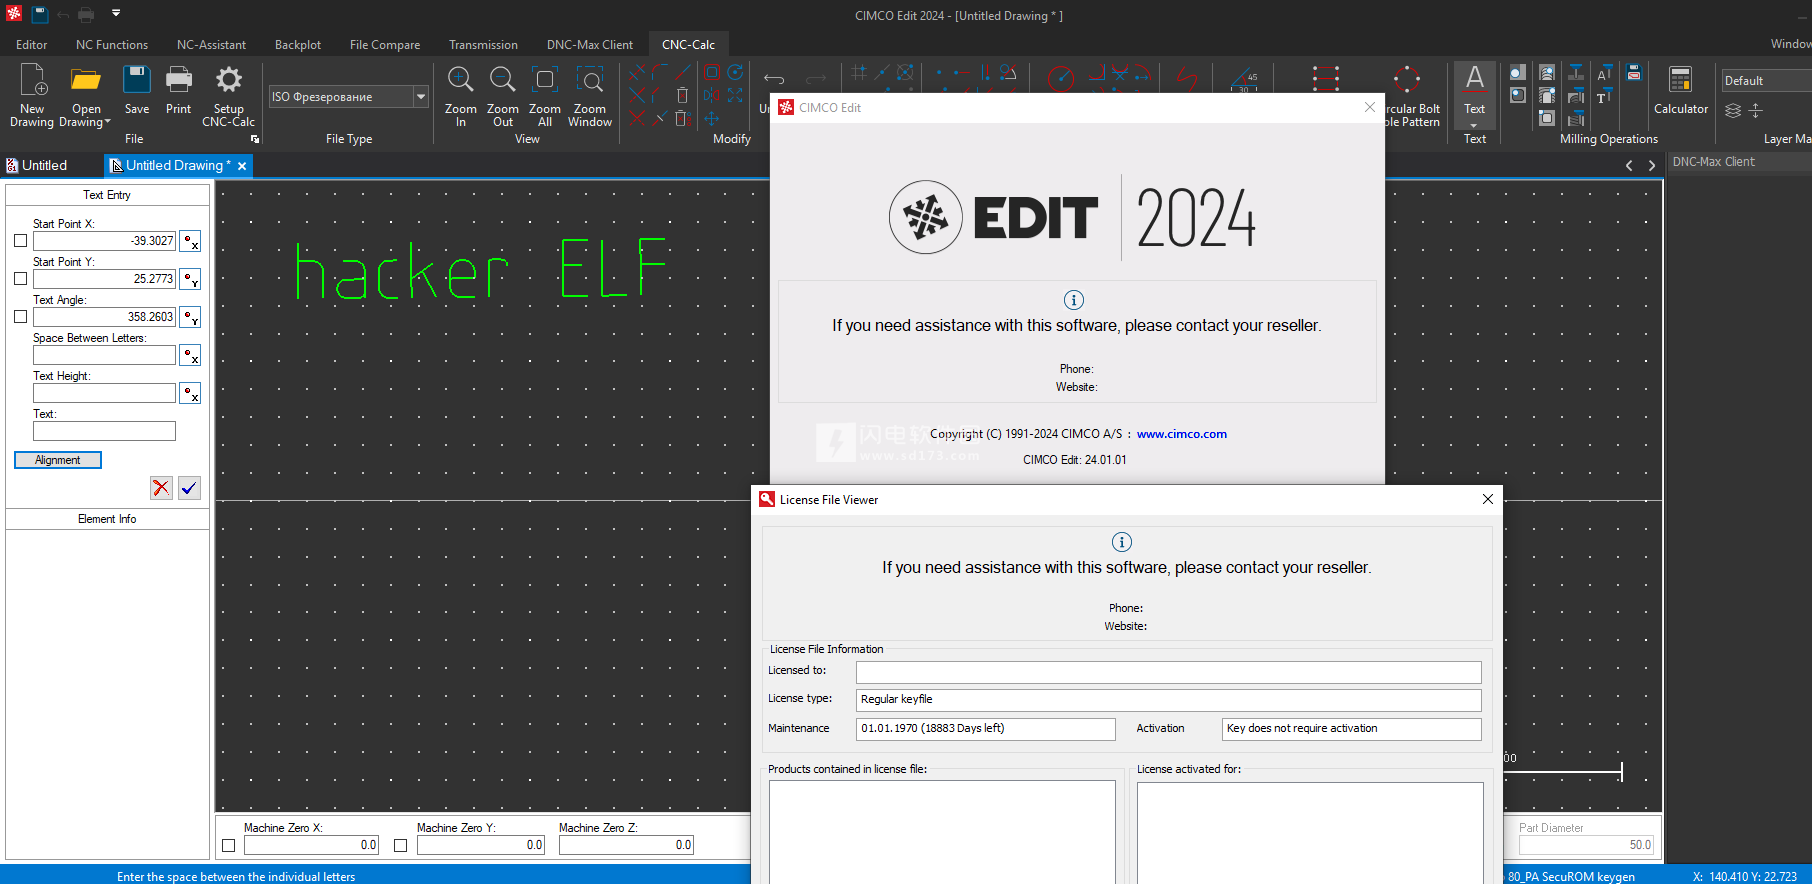Expand the Open Drawing dropdown arrow
The image size is (1812, 884).
[x=107, y=122]
